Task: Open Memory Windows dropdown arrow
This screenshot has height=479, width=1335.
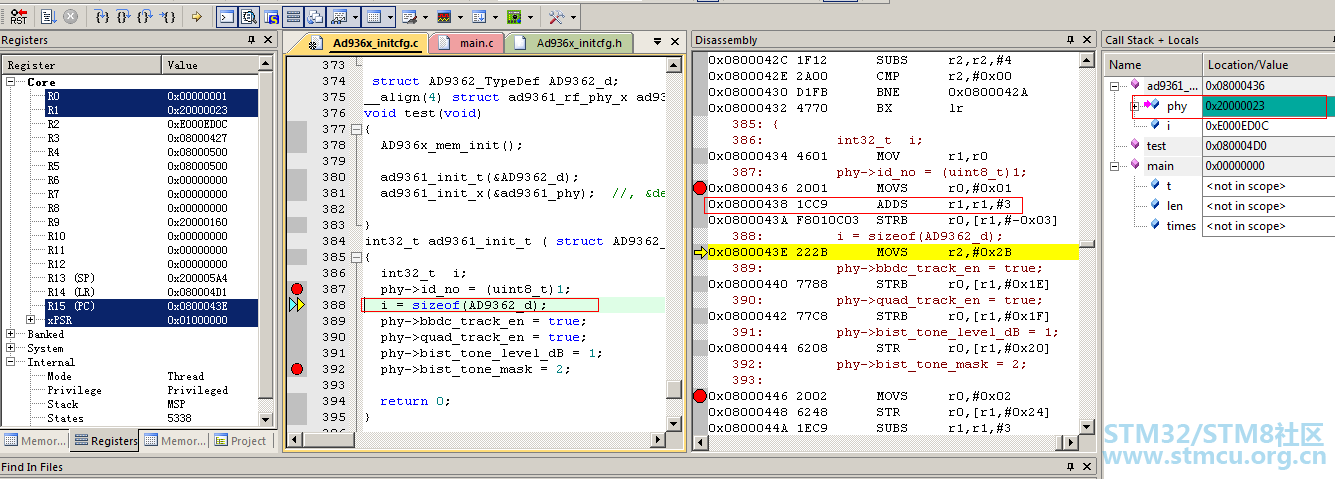Action: [x=390, y=17]
